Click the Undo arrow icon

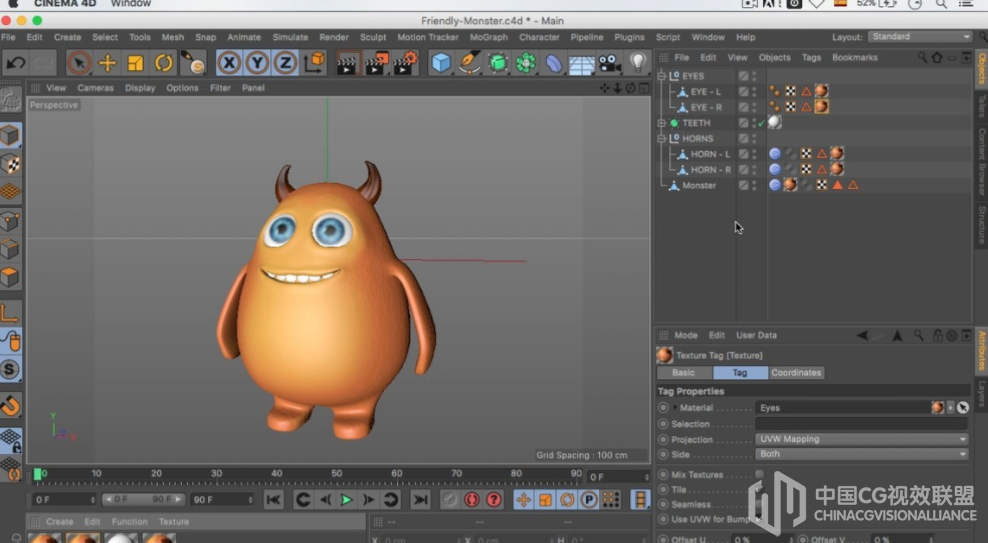(x=16, y=63)
